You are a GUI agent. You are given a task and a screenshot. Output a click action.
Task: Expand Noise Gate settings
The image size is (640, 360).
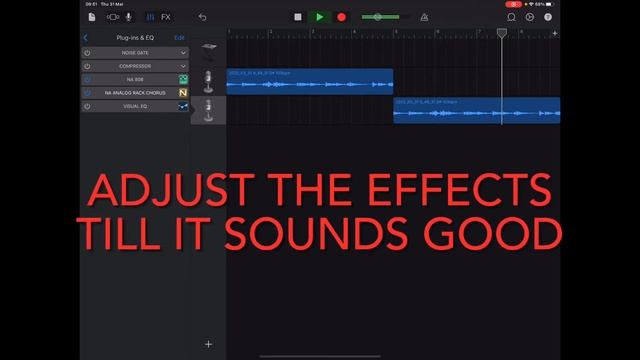183,53
